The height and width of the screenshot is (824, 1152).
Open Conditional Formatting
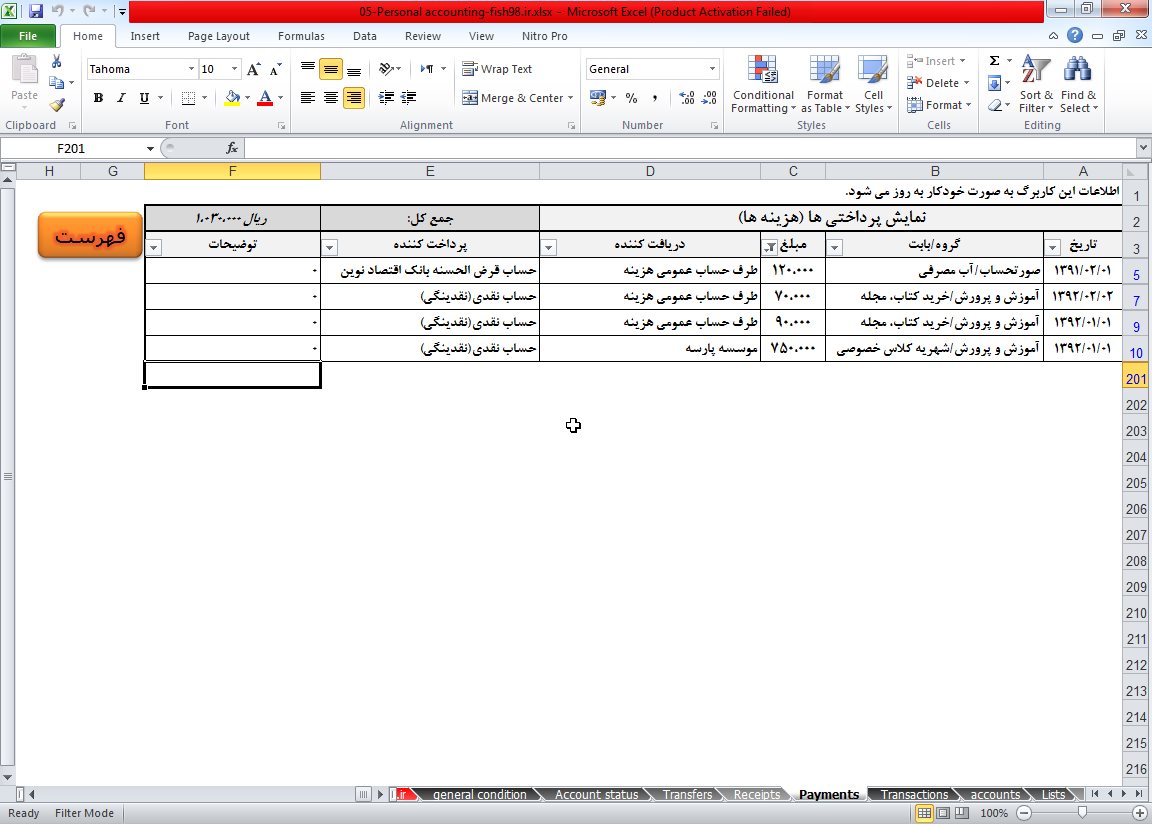[763, 84]
